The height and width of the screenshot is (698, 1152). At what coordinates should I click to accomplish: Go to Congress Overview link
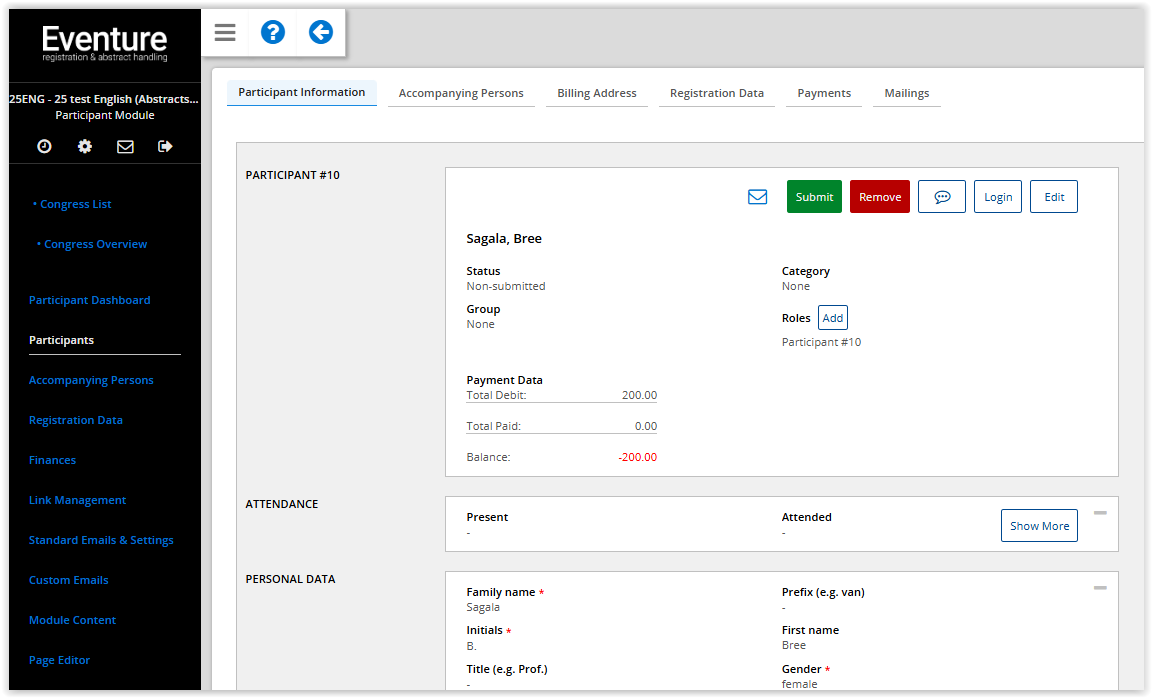[95, 244]
